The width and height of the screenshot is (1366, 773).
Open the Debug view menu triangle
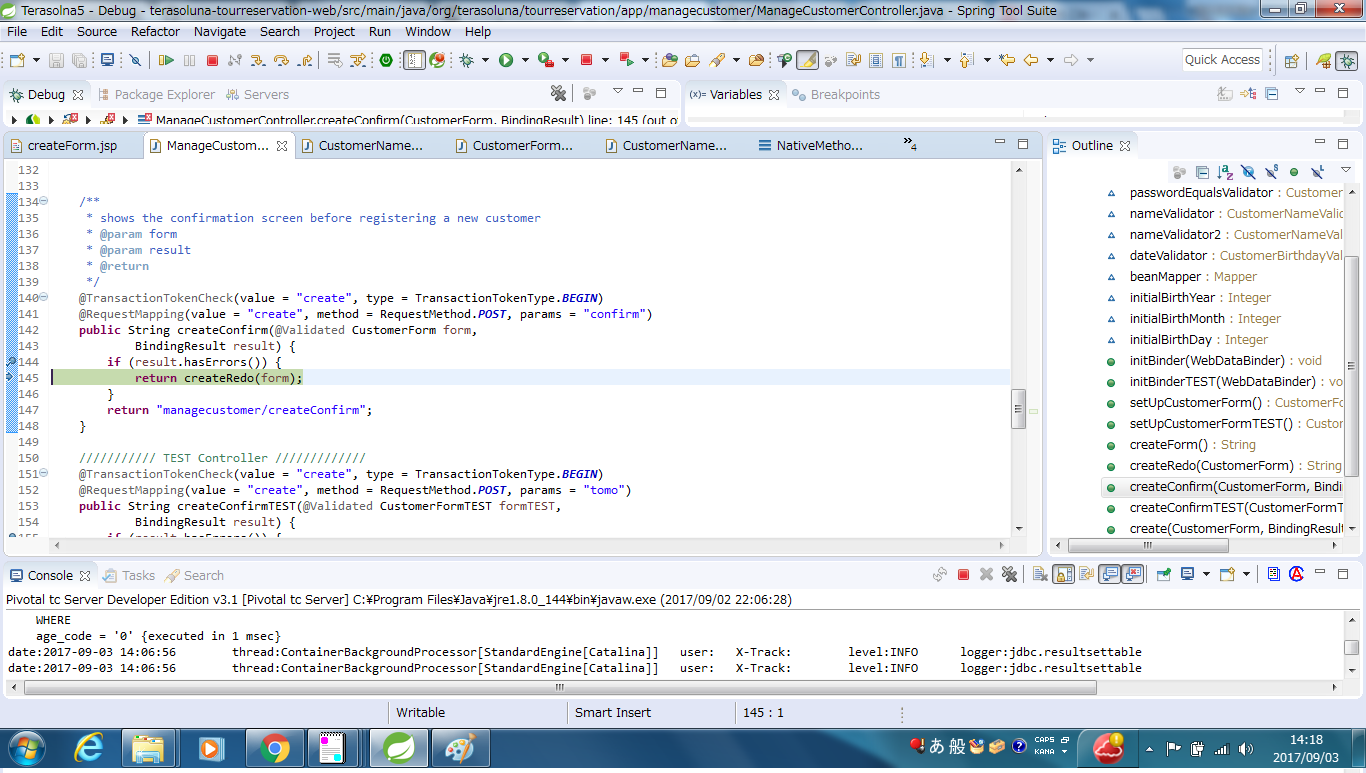(x=617, y=91)
